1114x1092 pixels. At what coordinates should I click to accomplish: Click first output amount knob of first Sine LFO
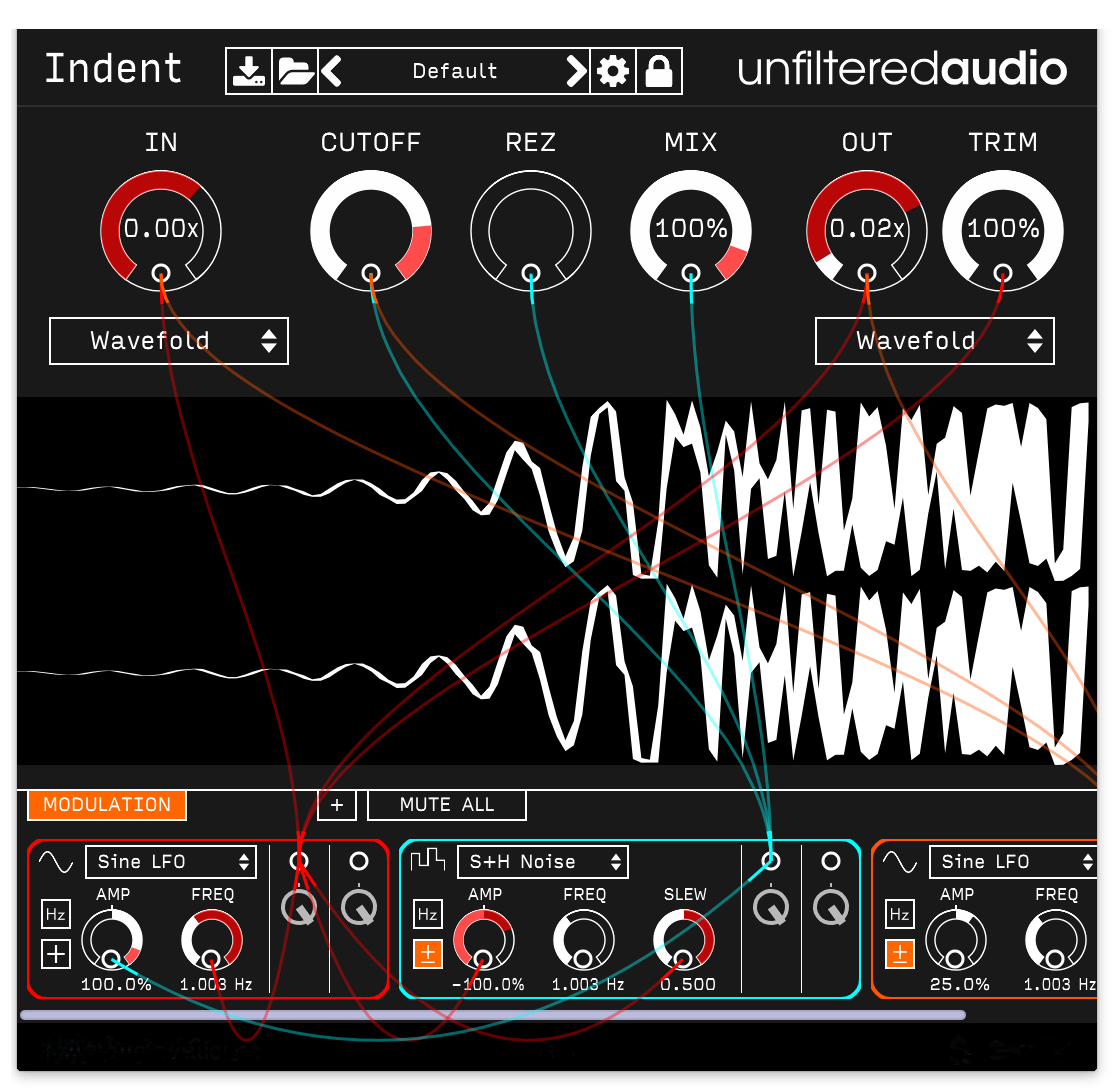(x=299, y=907)
